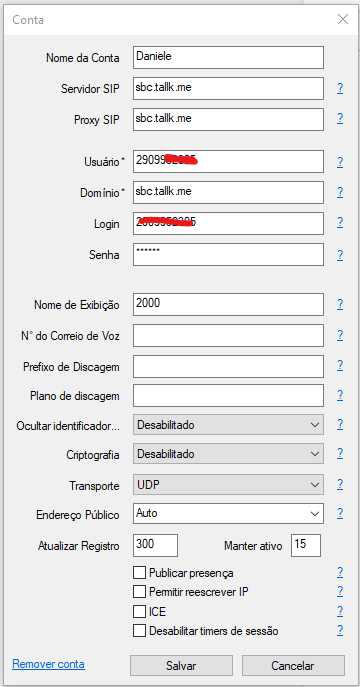Open help for Permitir reescrever IP
The width and height of the screenshot is (360, 687).
[340, 592]
